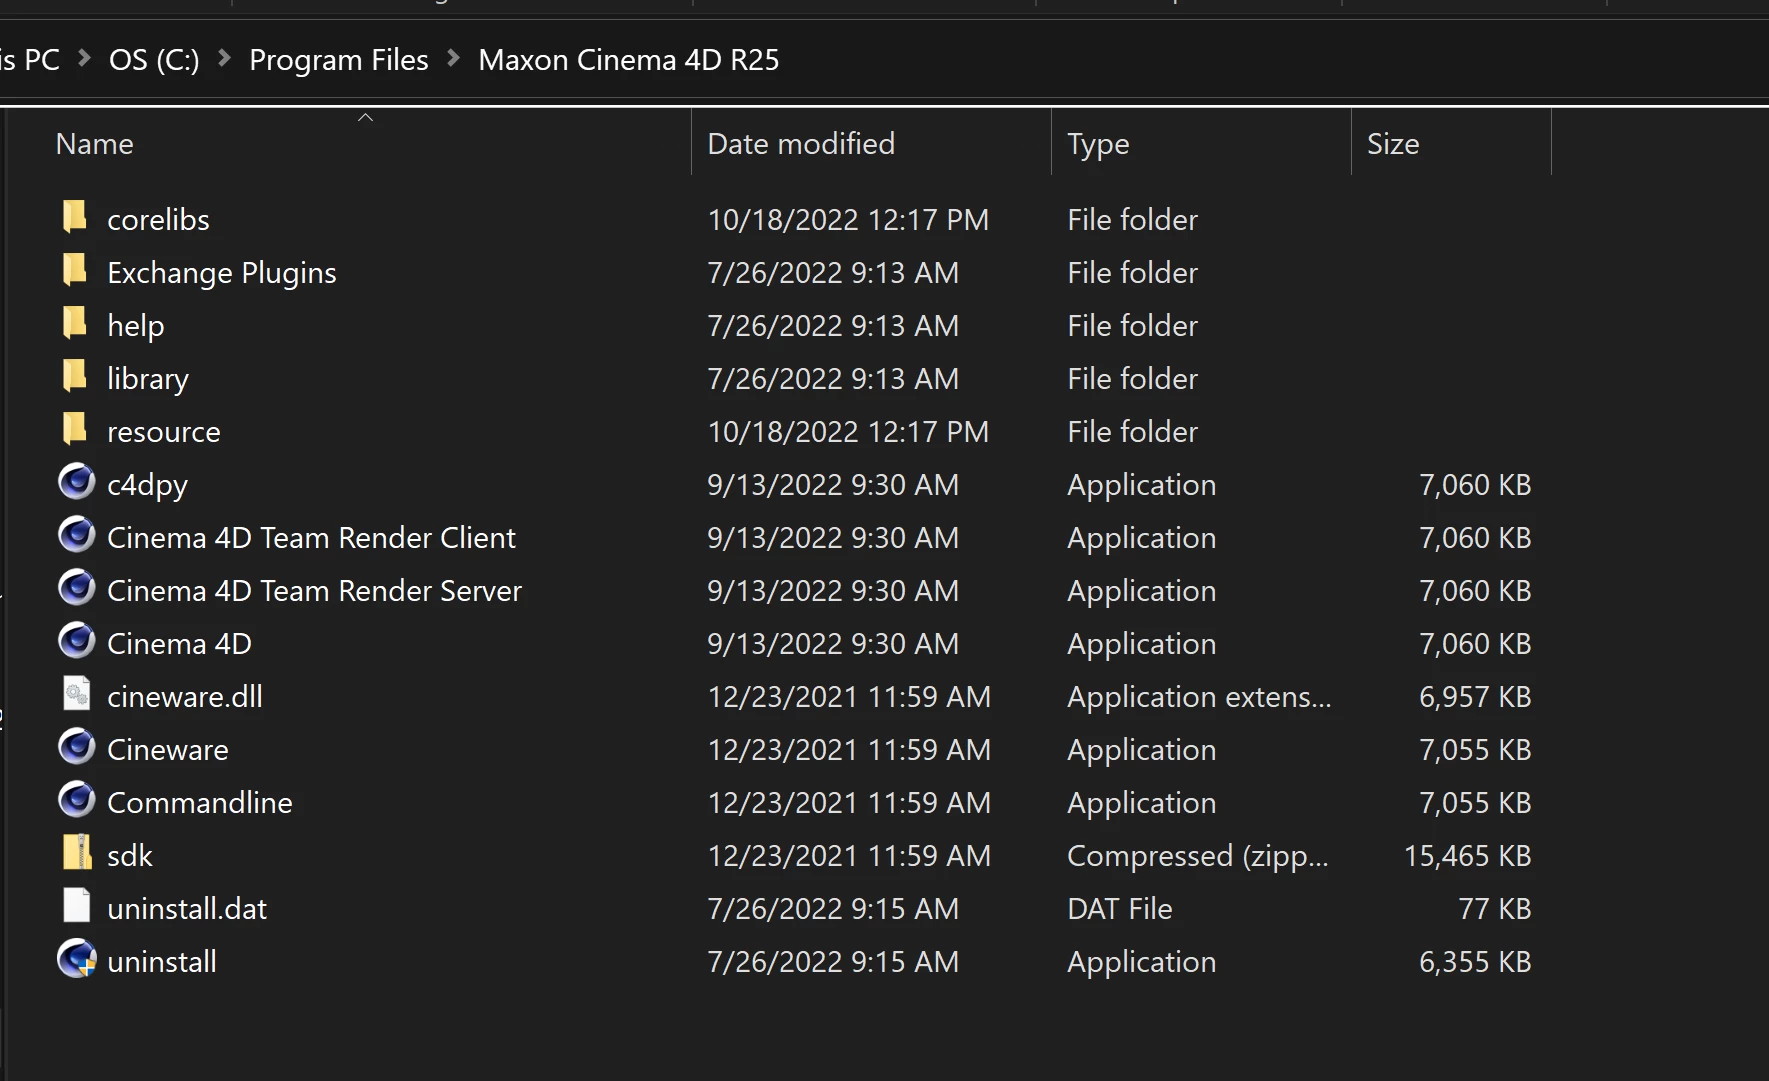1769x1081 pixels.
Task: Click the 15,465 KB size value
Action: point(1467,856)
